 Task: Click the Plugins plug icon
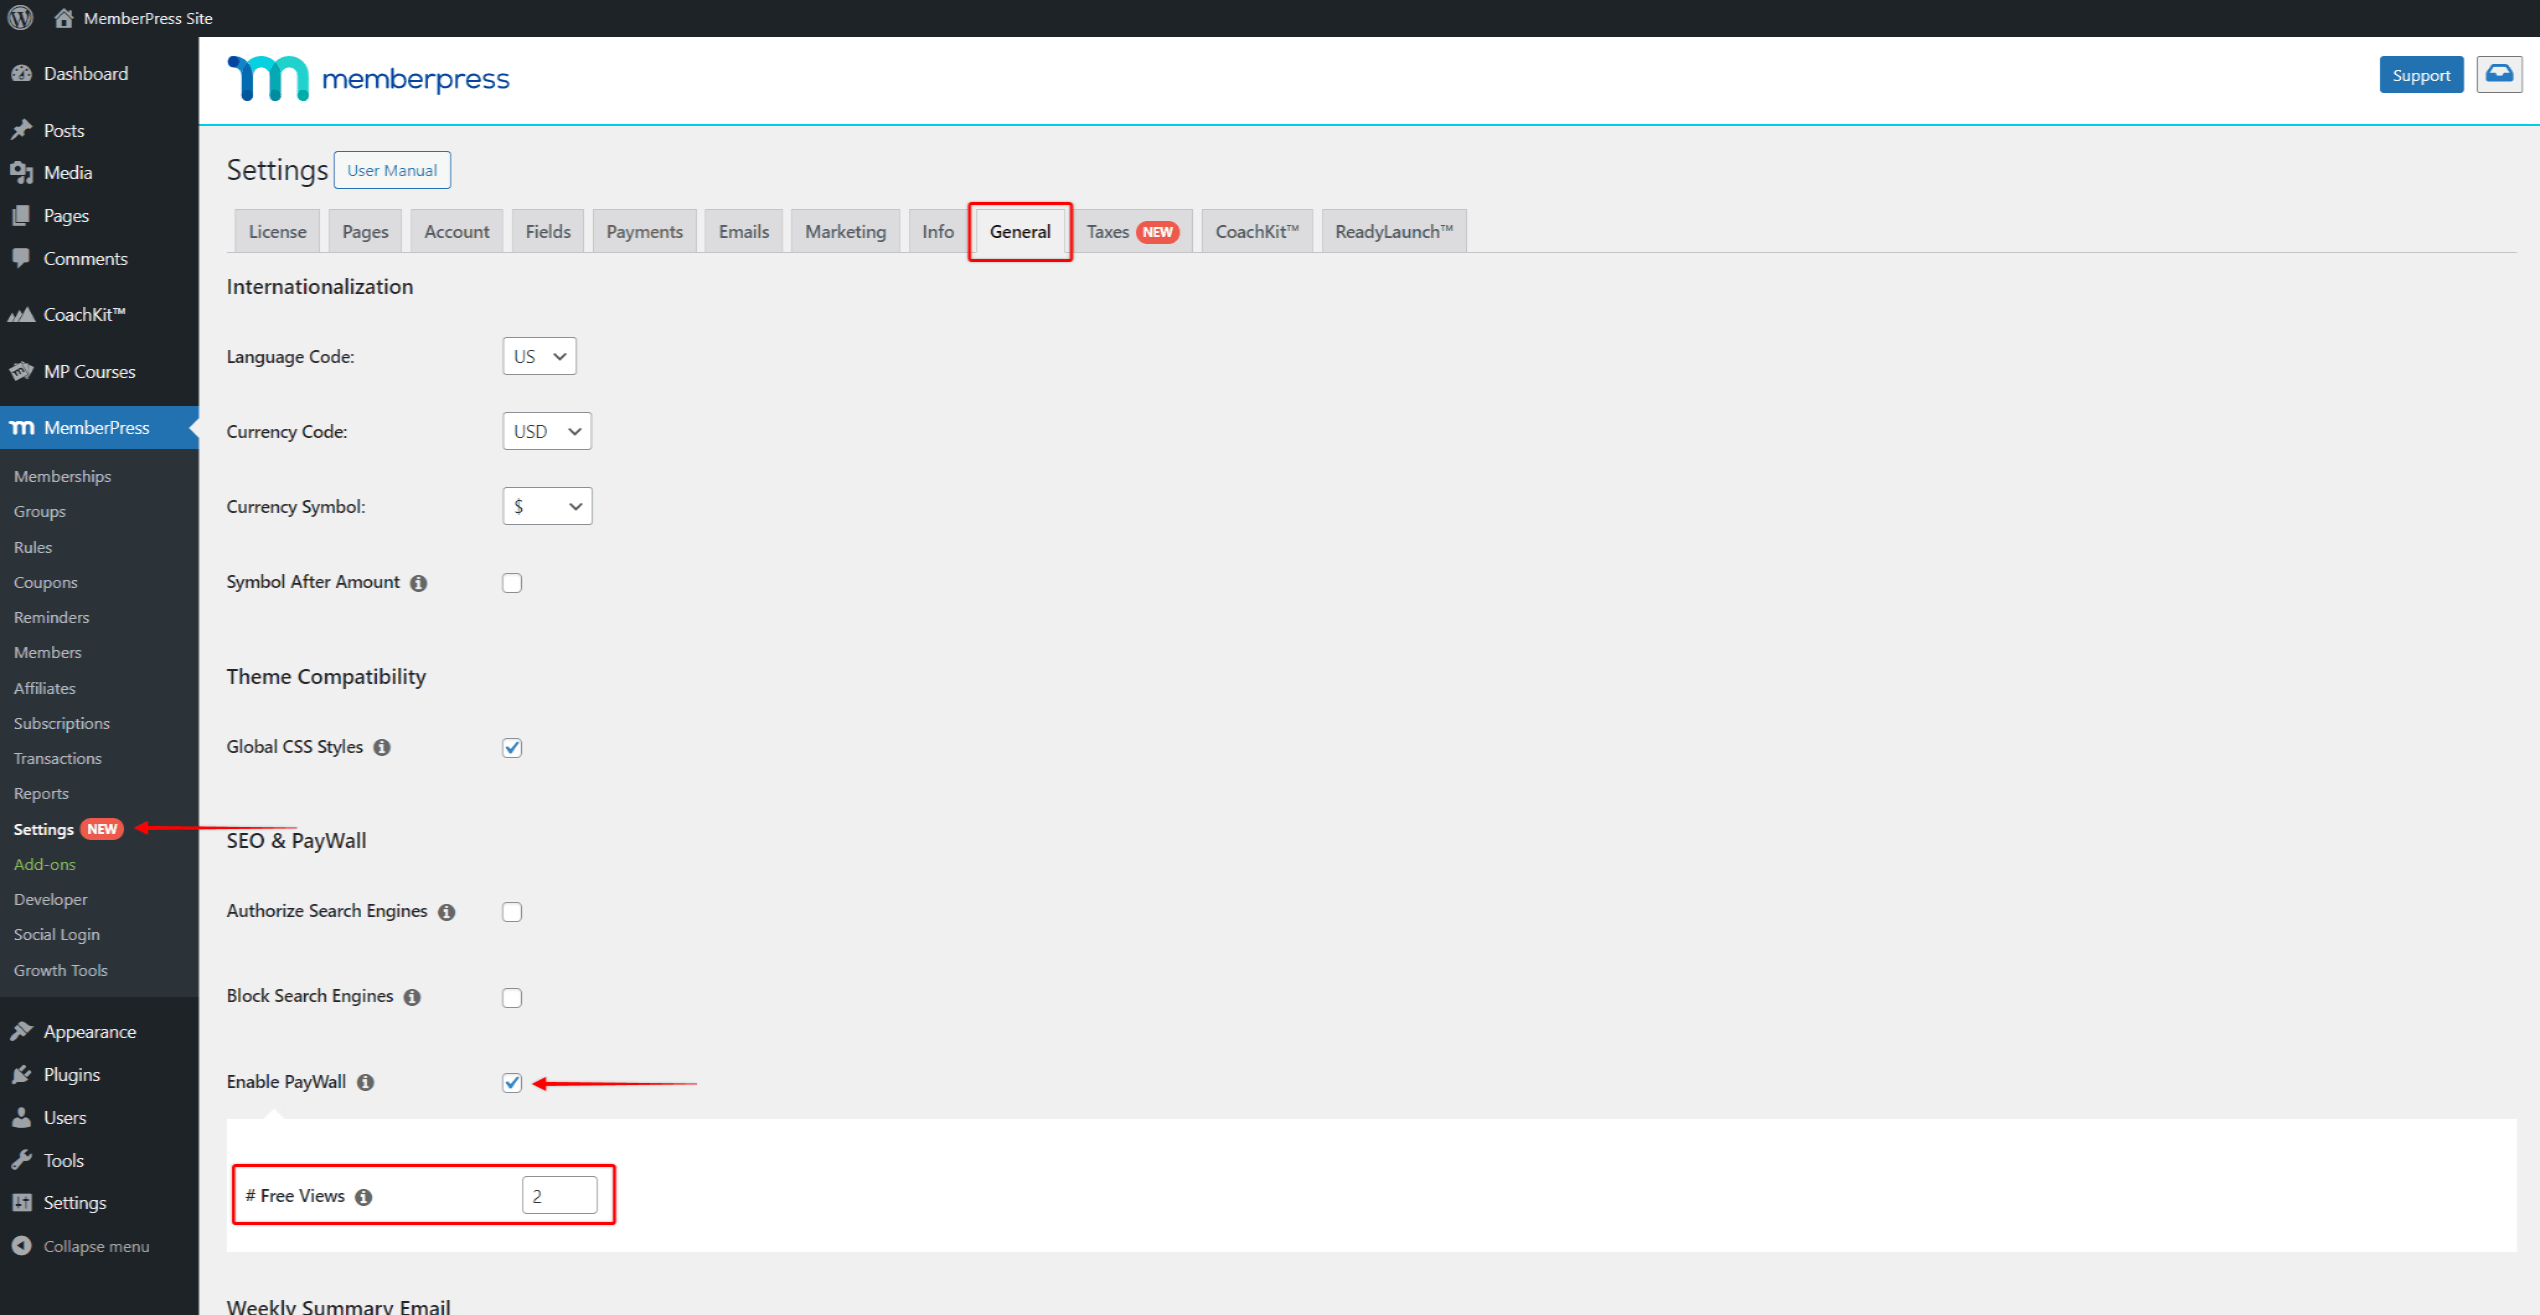tap(21, 1074)
